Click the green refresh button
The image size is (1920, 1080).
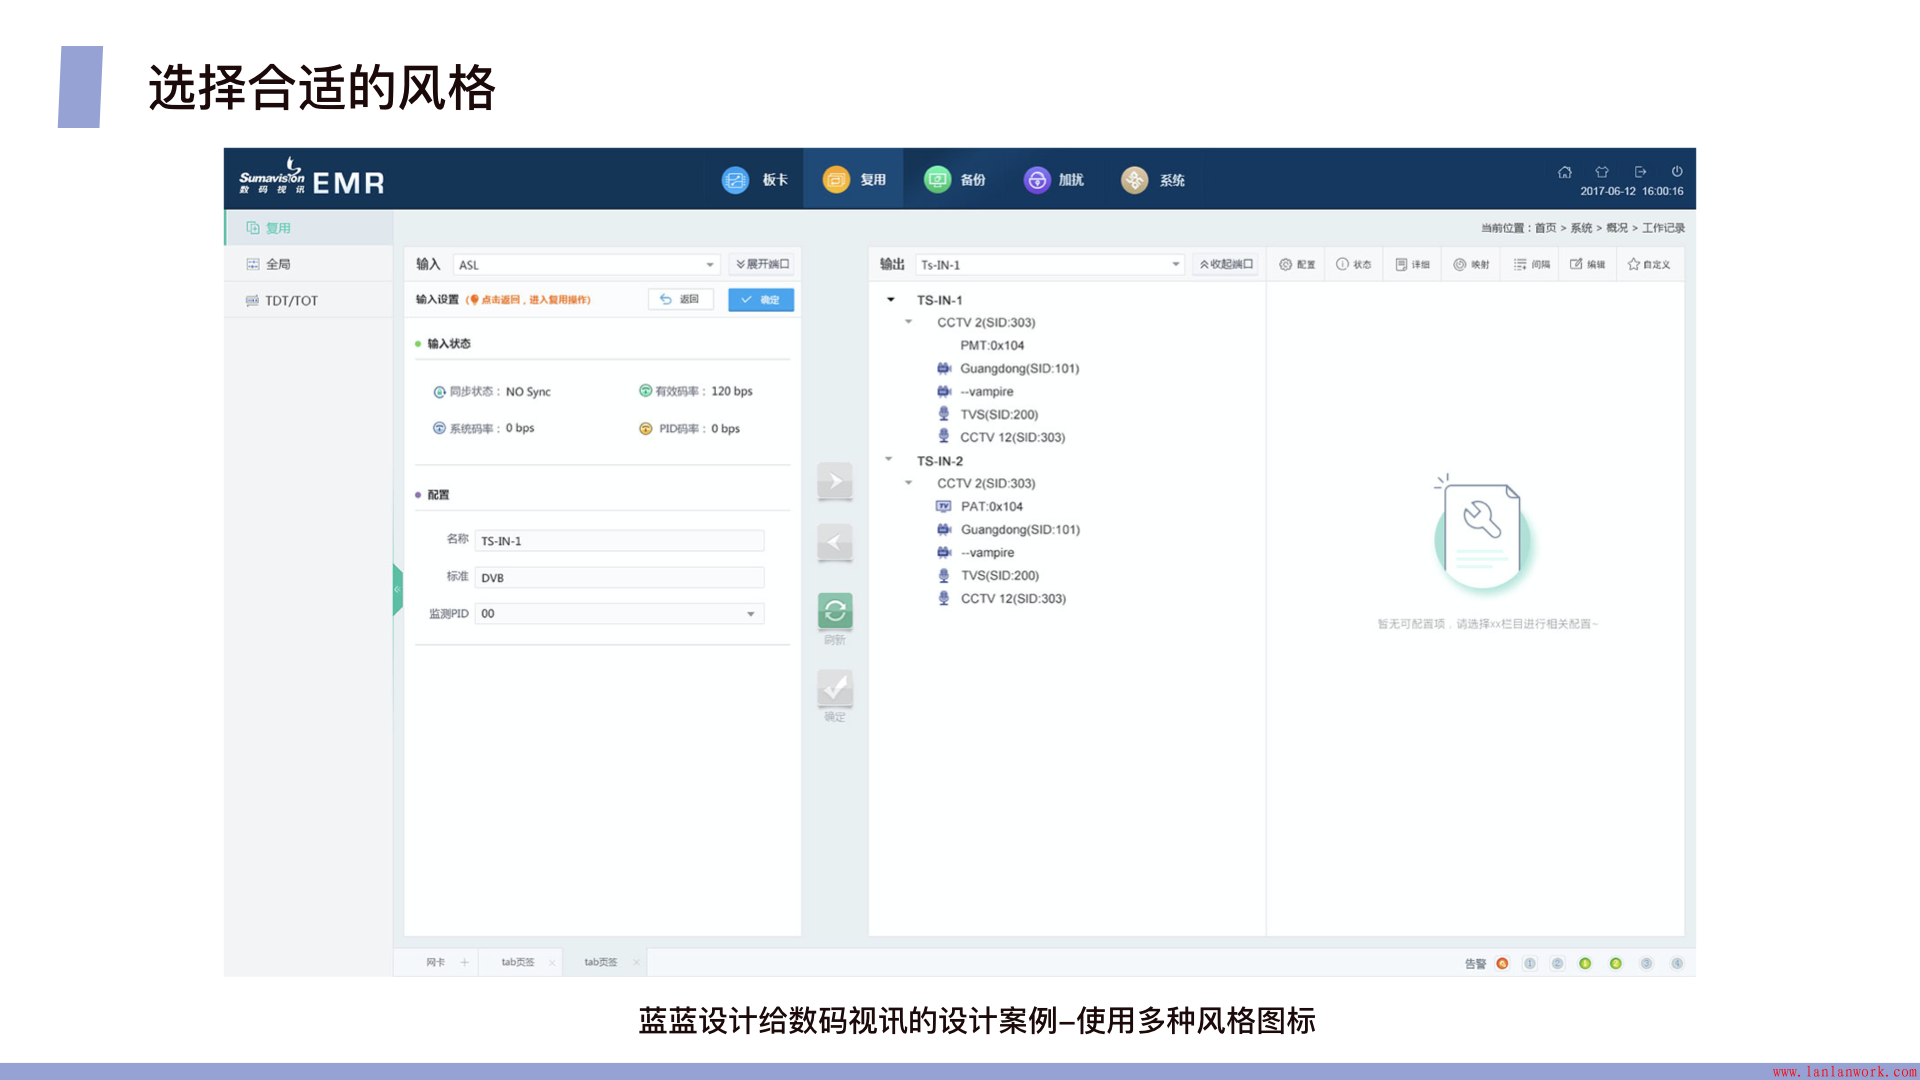click(x=835, y=610)
